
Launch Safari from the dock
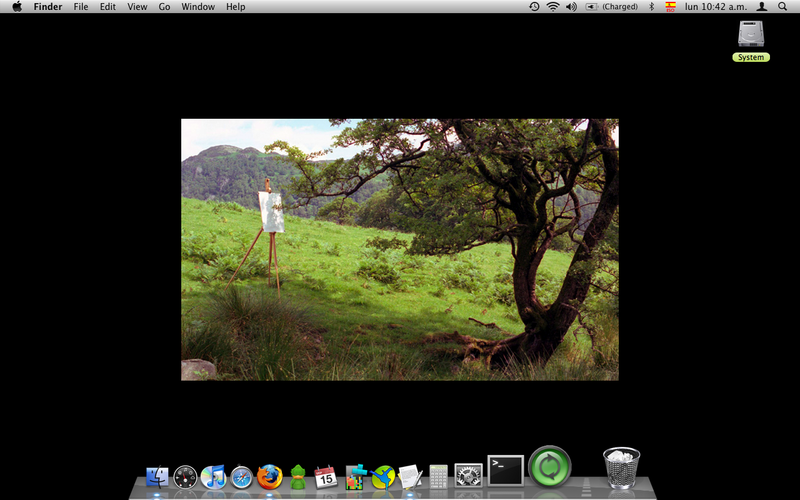coord(241,478)
